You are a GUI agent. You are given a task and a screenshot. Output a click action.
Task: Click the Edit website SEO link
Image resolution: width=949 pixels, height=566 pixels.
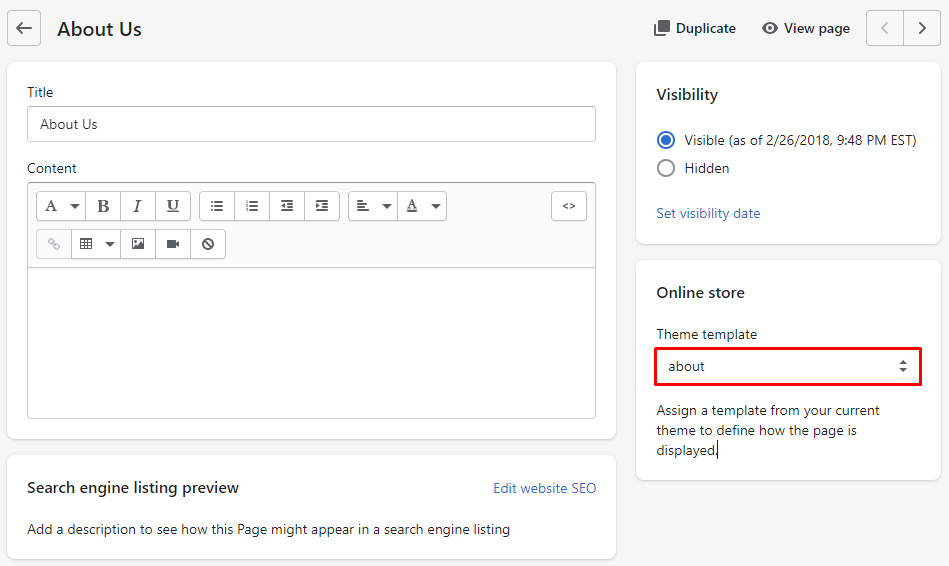[544, 488]
